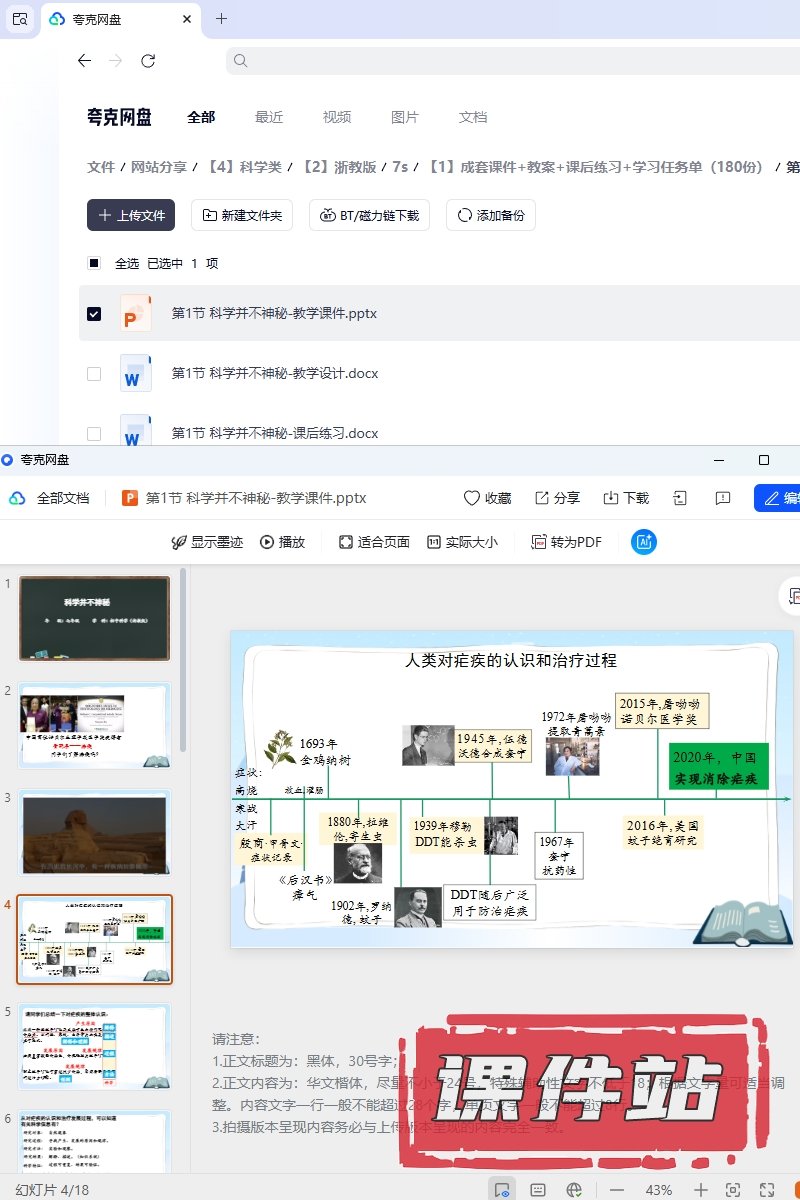Open the 【2】浙教版 breadcrumb folder
The height and width of the screenshot is (1200, 800).
pos(339,167)
